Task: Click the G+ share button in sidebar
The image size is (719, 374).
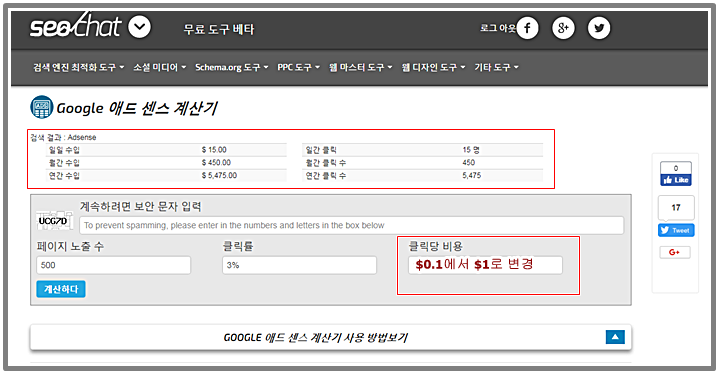Action: 675,252
